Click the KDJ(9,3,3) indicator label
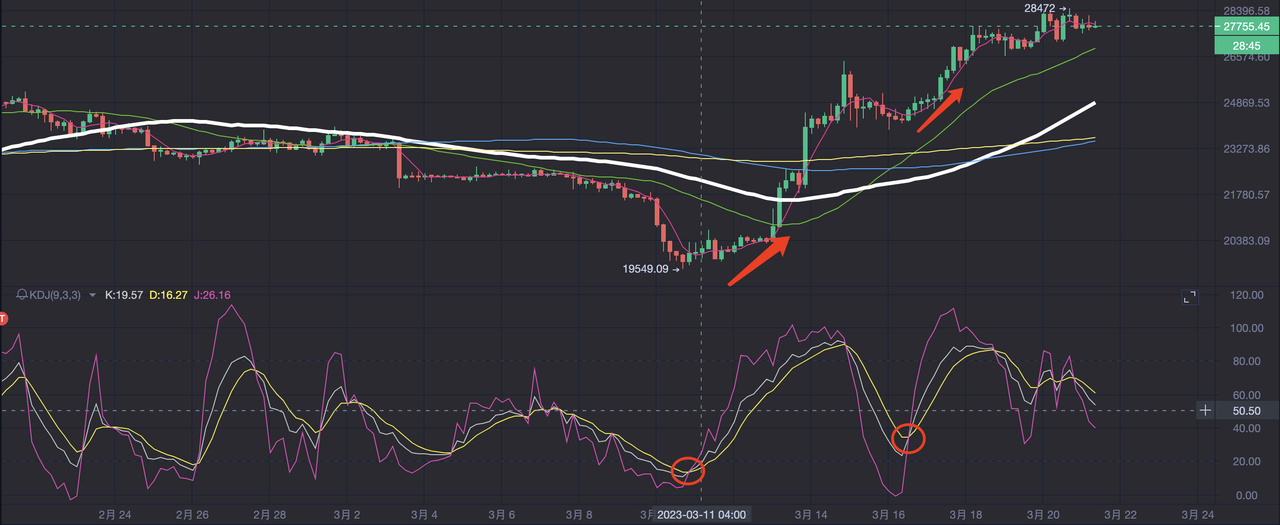 click(56, 295)
